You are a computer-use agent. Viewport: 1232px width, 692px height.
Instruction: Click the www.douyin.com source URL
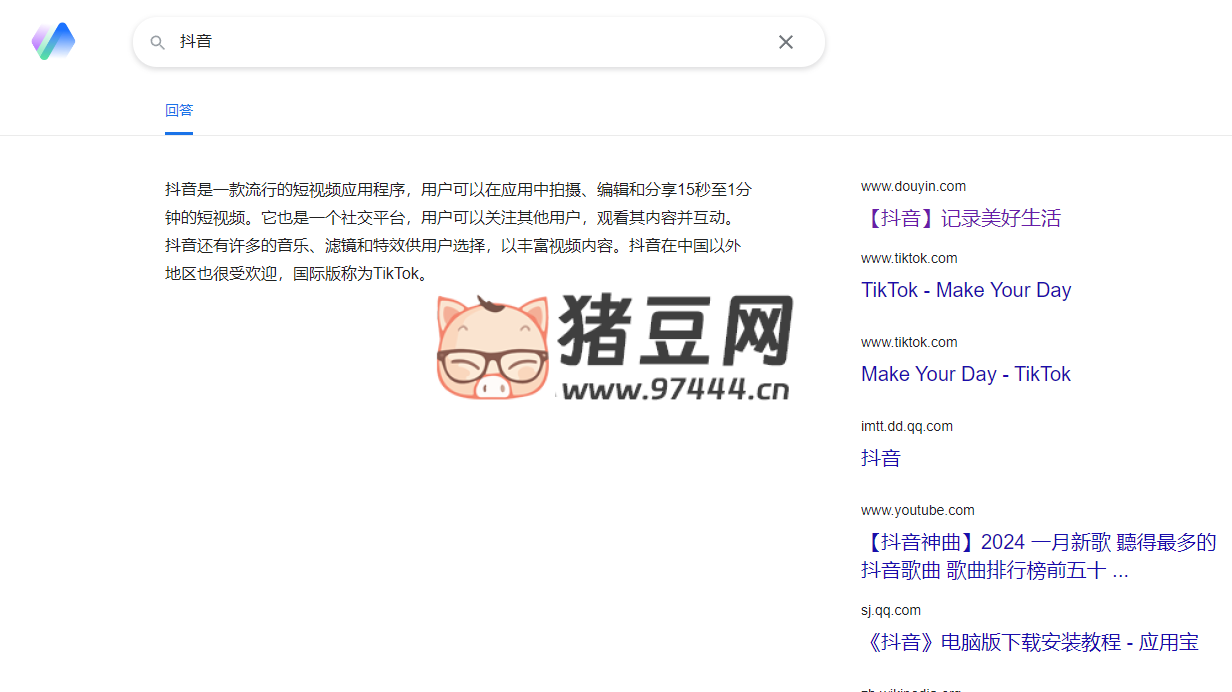[913, 186]
